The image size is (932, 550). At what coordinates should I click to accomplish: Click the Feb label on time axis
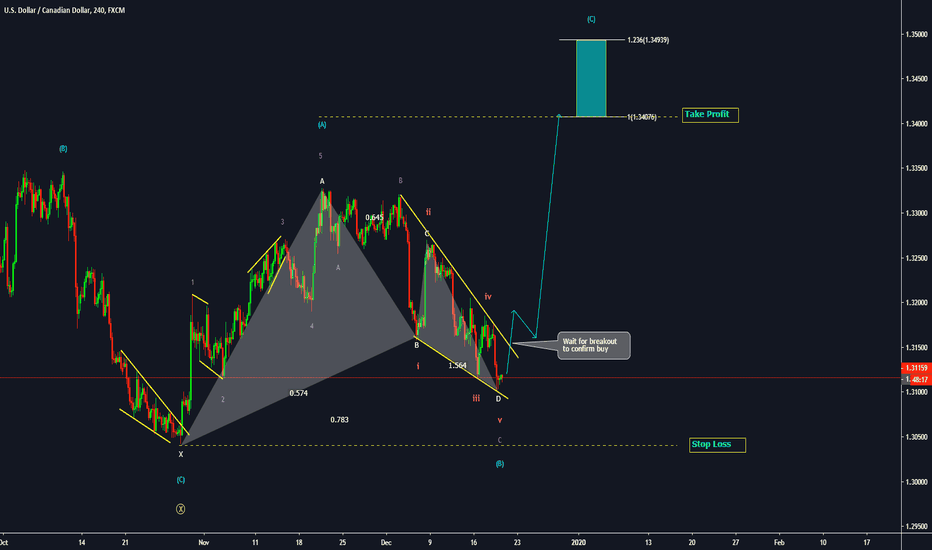pos(779,540)
